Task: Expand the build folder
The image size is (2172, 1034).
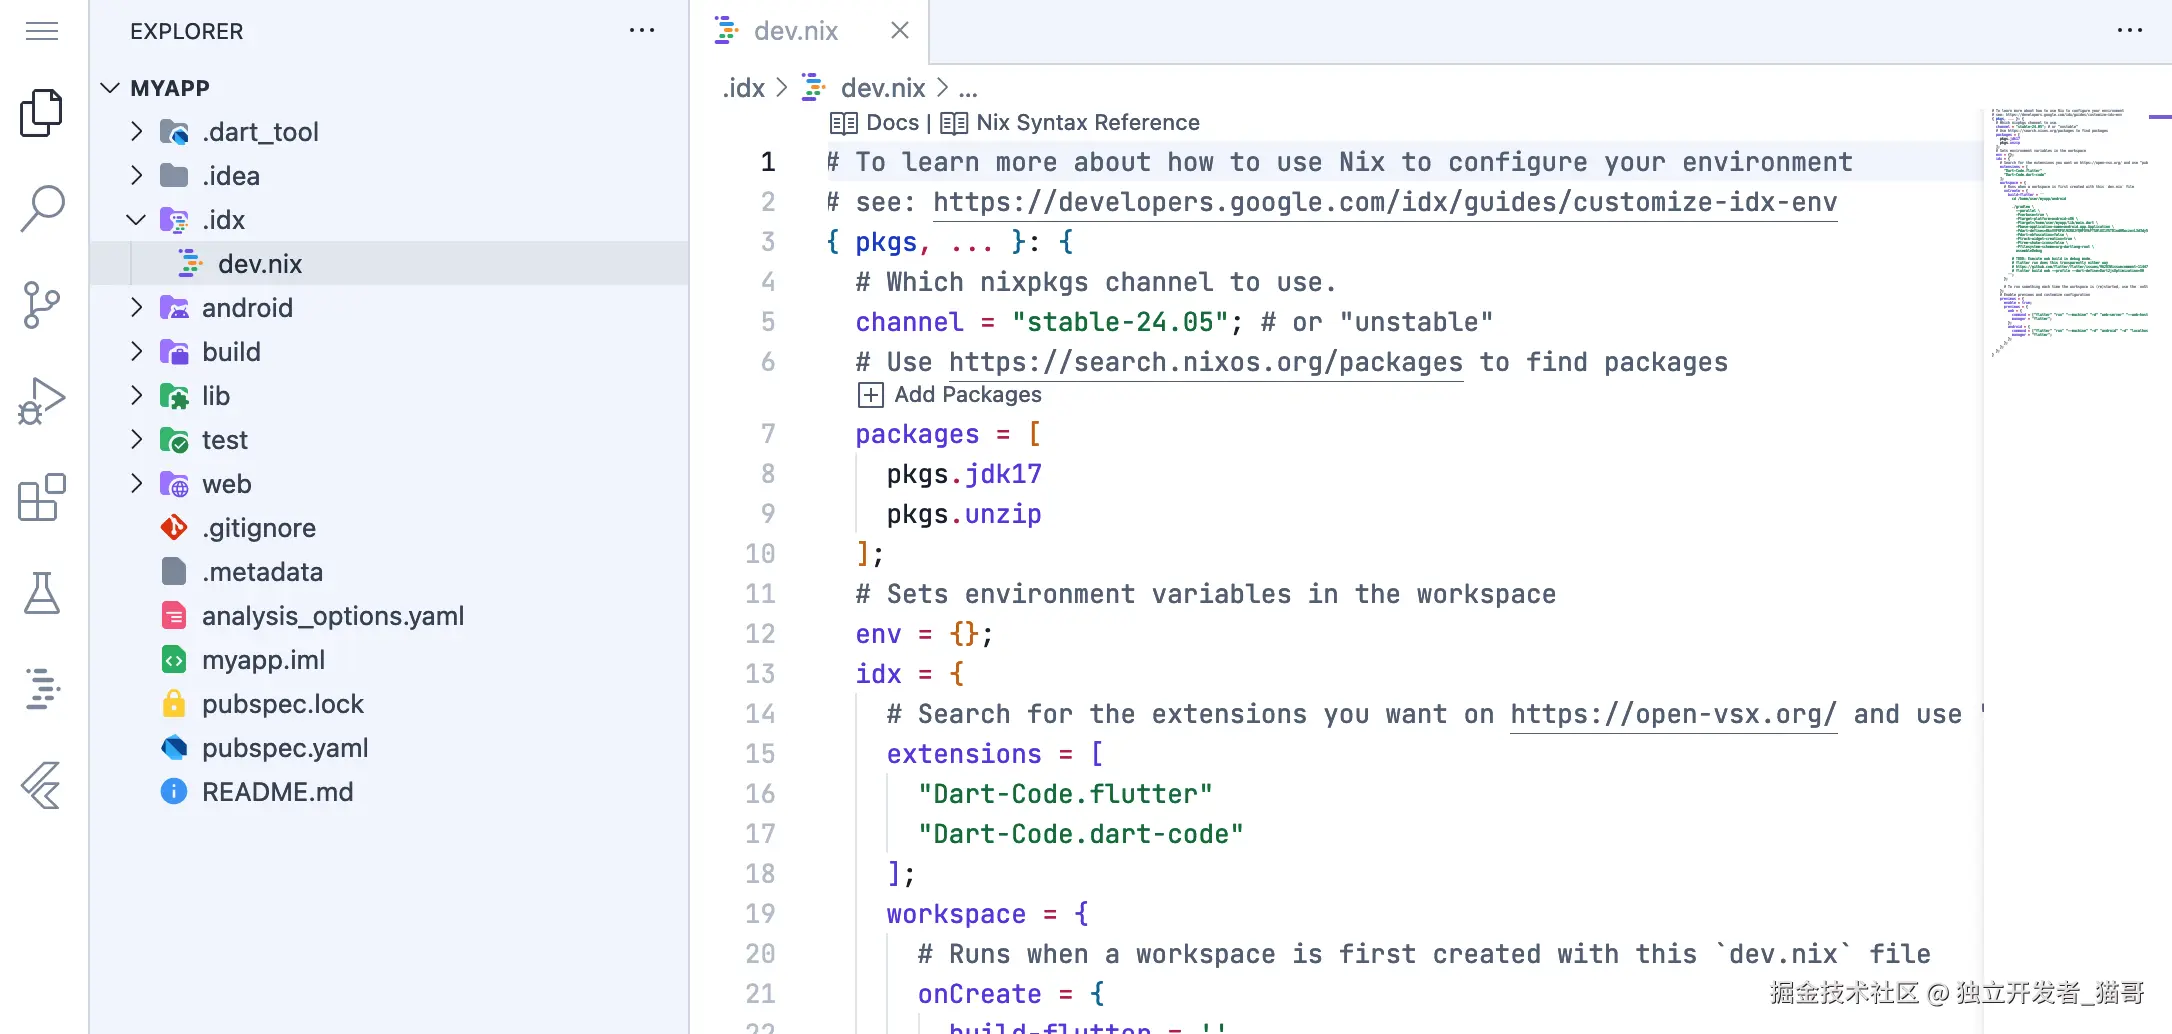Action: click(137, 352)
